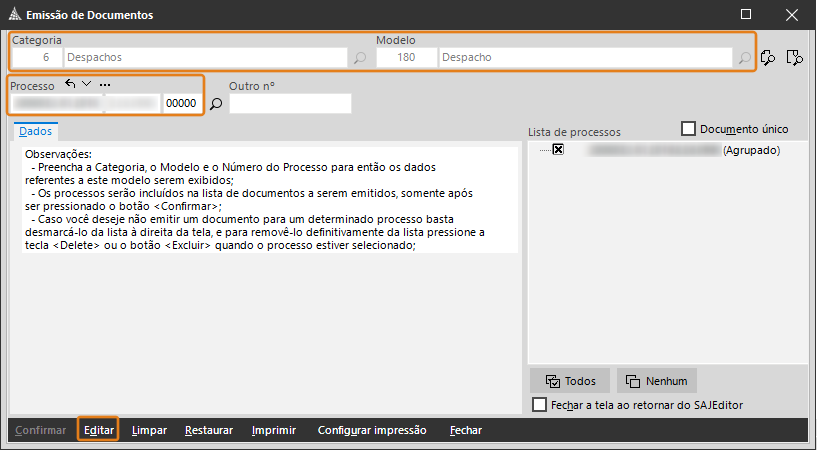This screenshot has height=450, width=817.
Task: Select the (Agrupado) process row in the list
Action: [x=684, y=150]
